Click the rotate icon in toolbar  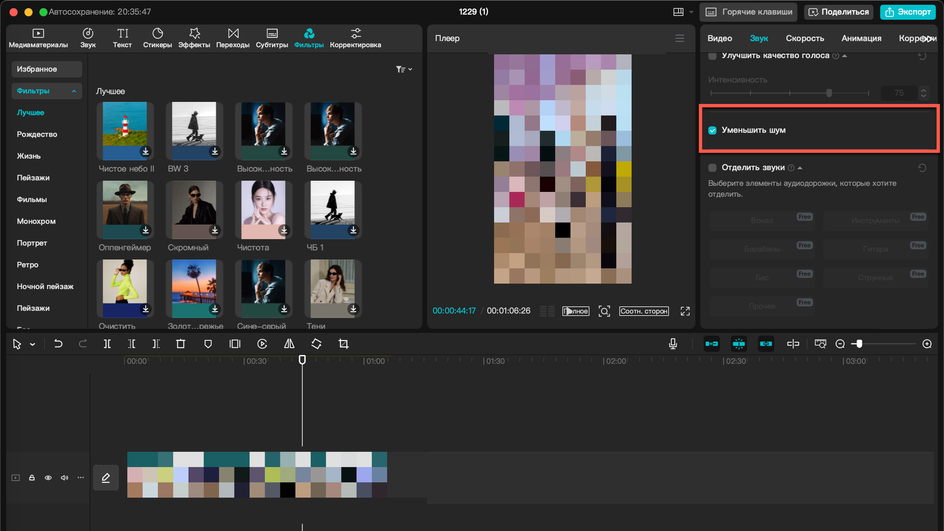pos(316,344)
